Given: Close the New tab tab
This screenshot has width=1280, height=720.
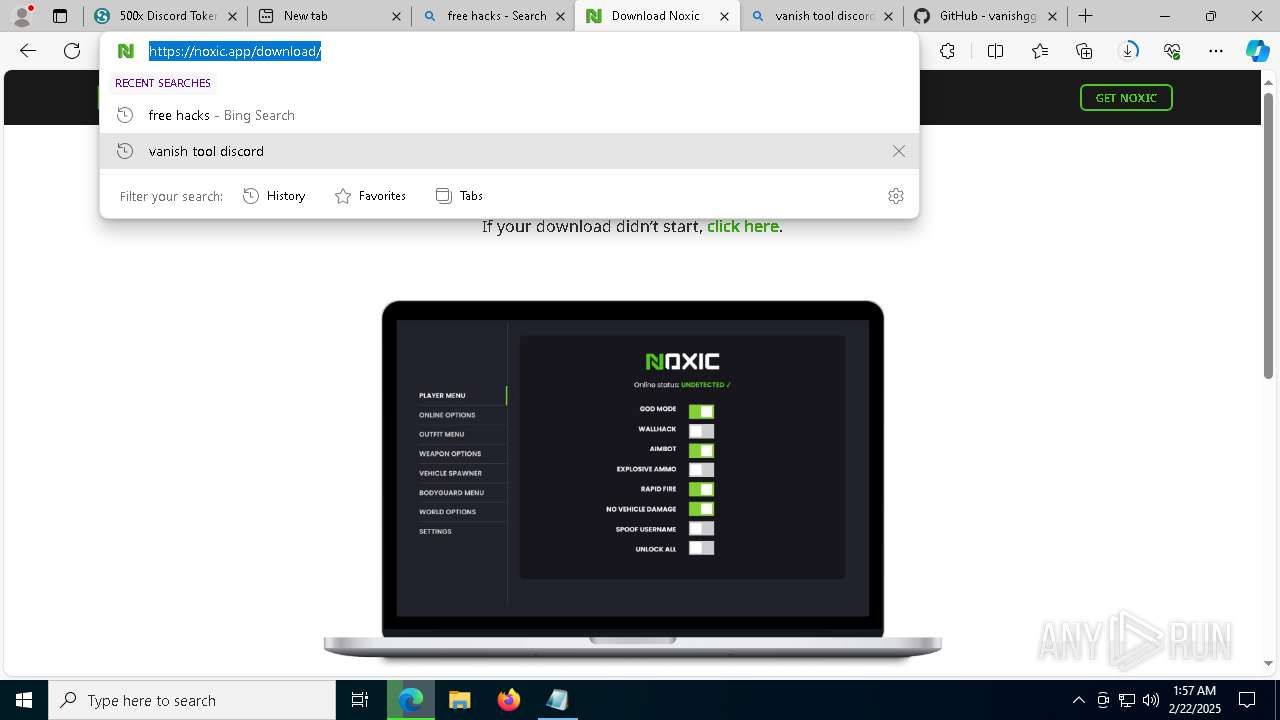Looking at the screenshot, I should click(396, 16).
